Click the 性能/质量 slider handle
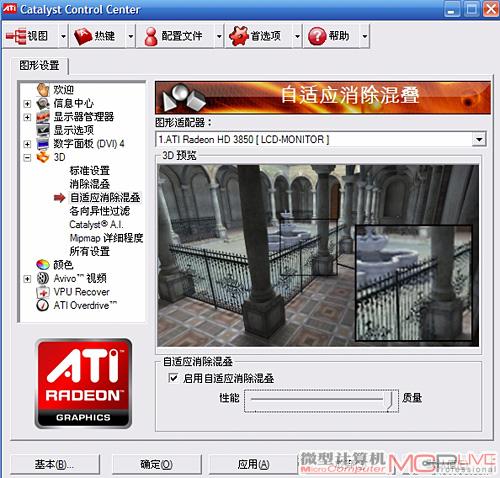The height and width of the screenshot is (478, 500). (388, 400)
